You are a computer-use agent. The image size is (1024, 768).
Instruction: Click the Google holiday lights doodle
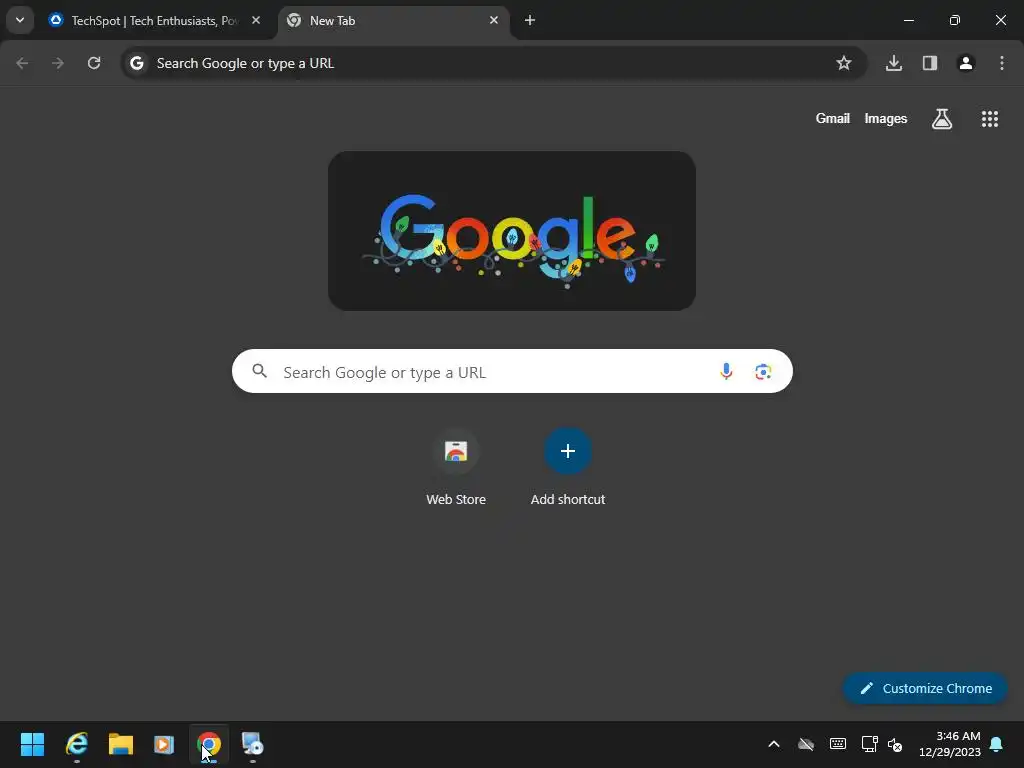[512, 231]
